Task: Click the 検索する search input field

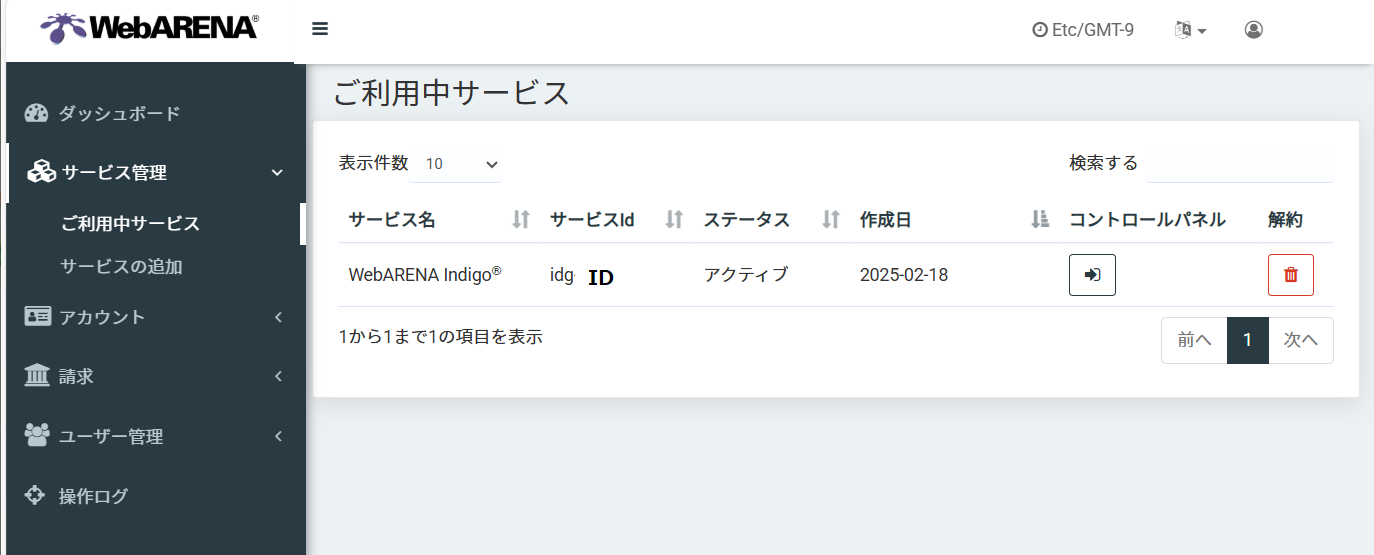Action: [x=1239, y=164]
